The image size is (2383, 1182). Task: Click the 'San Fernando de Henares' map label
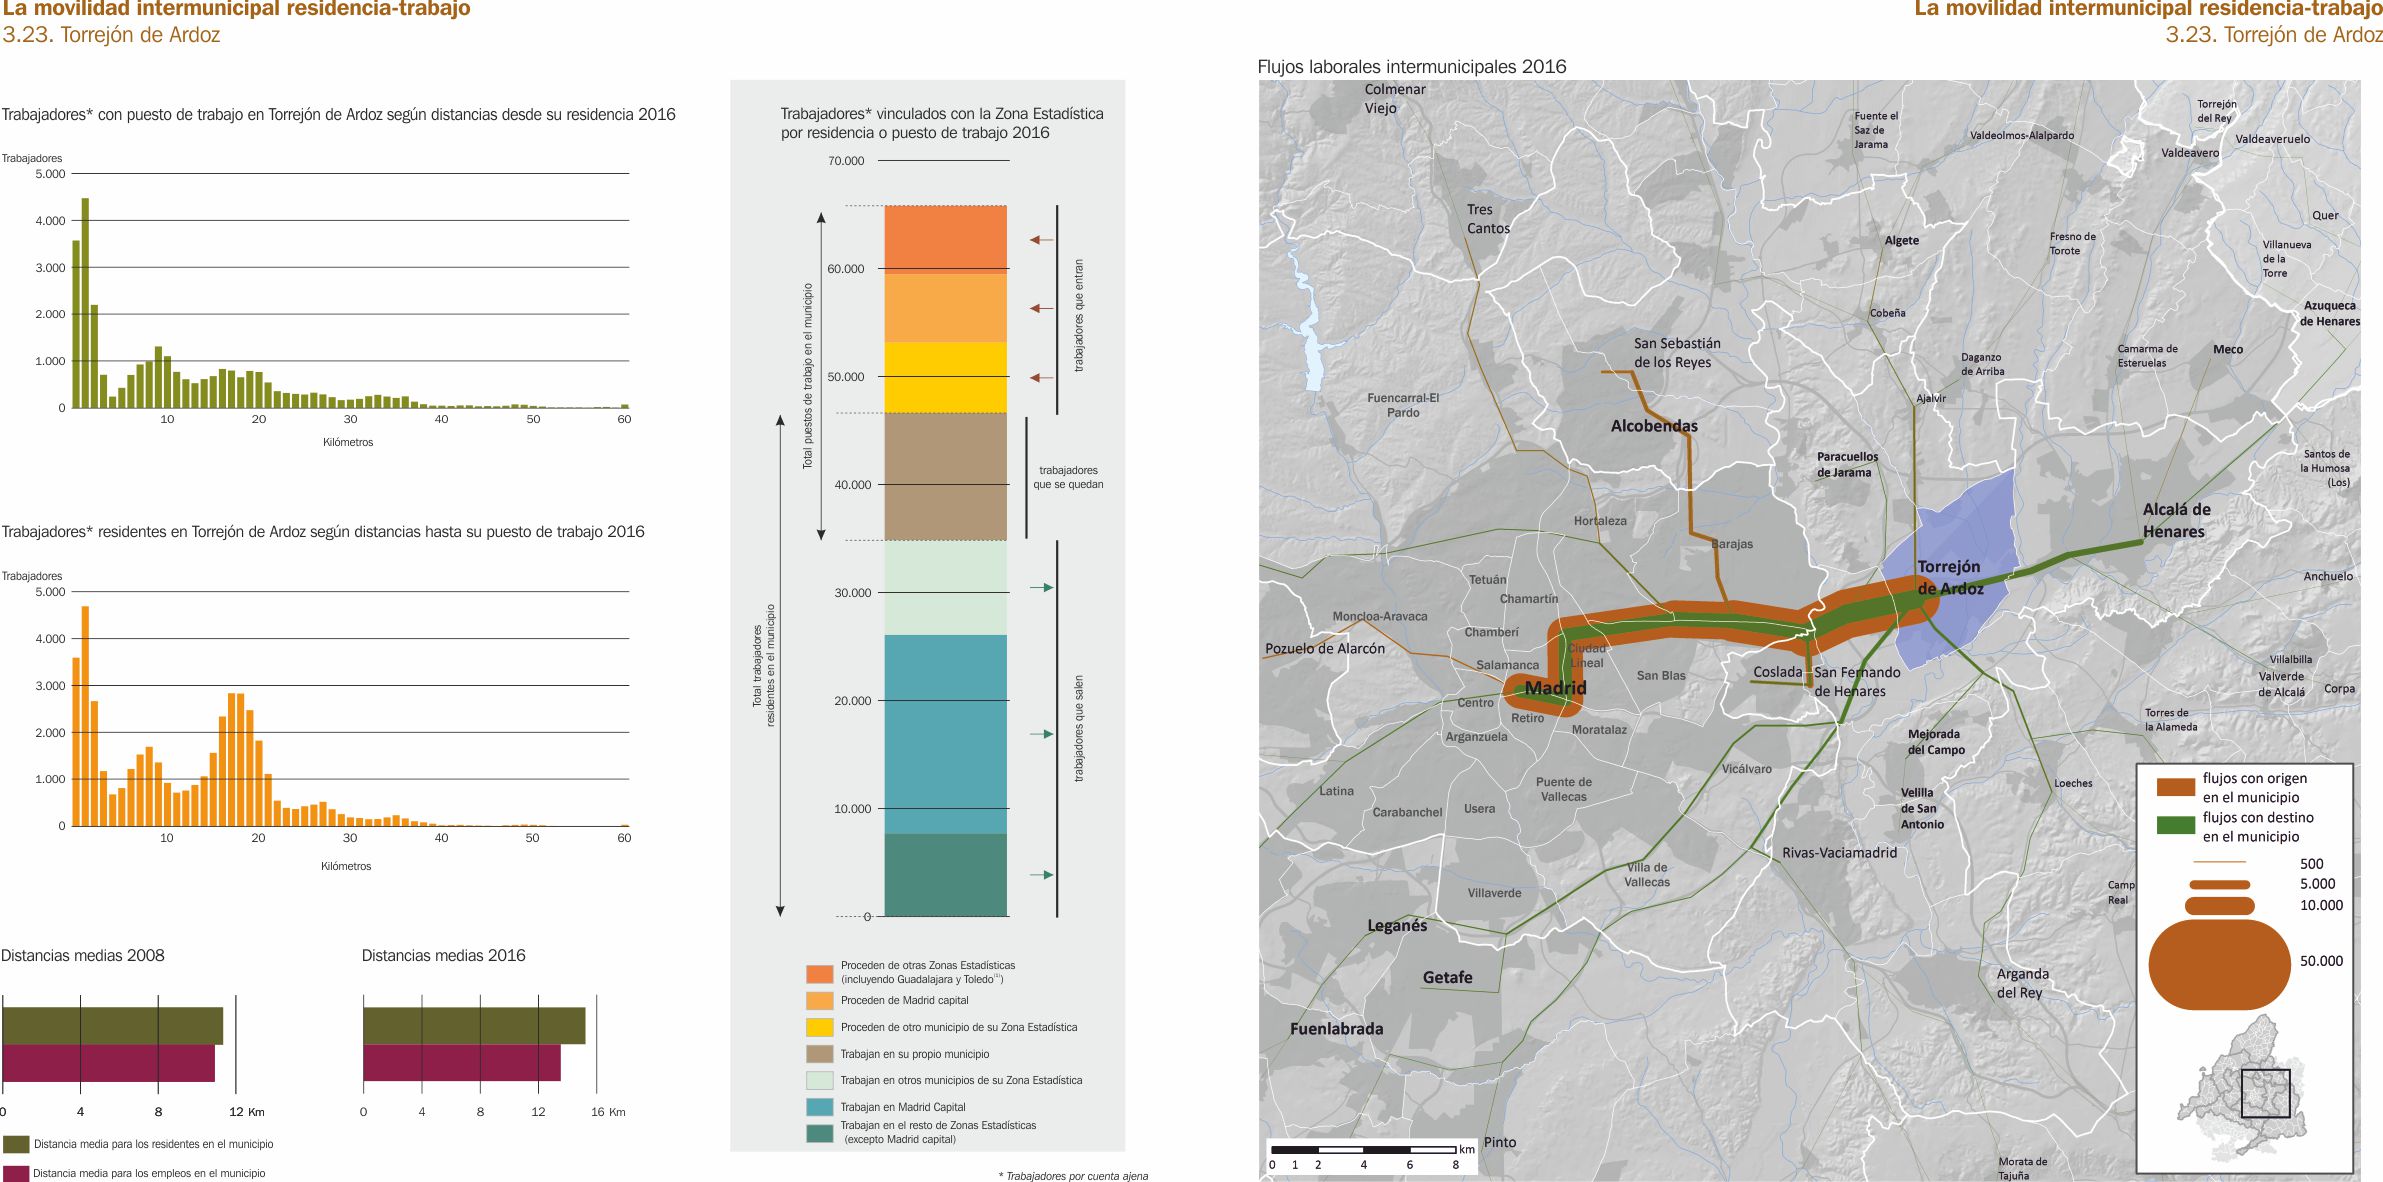[1857, 682]
